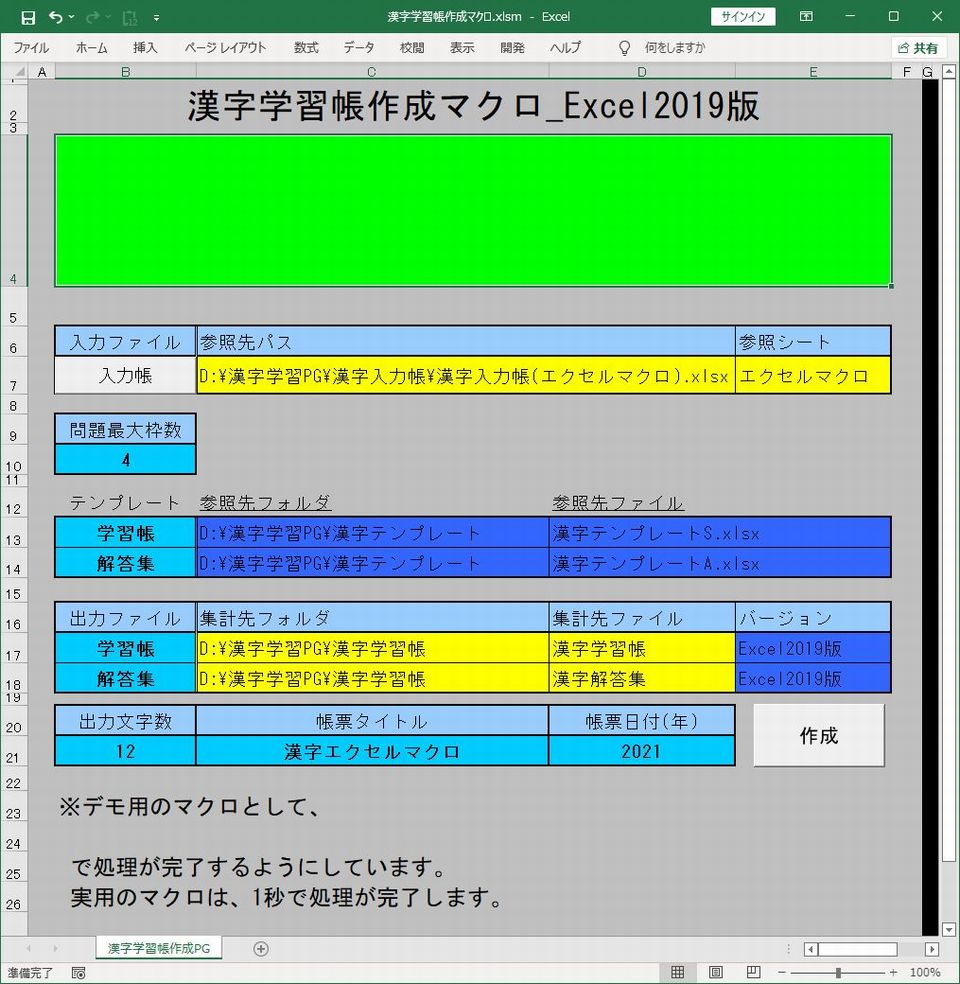
Task: Open ribbon display options icon near window controls
Action: click(x=806, y=16)
